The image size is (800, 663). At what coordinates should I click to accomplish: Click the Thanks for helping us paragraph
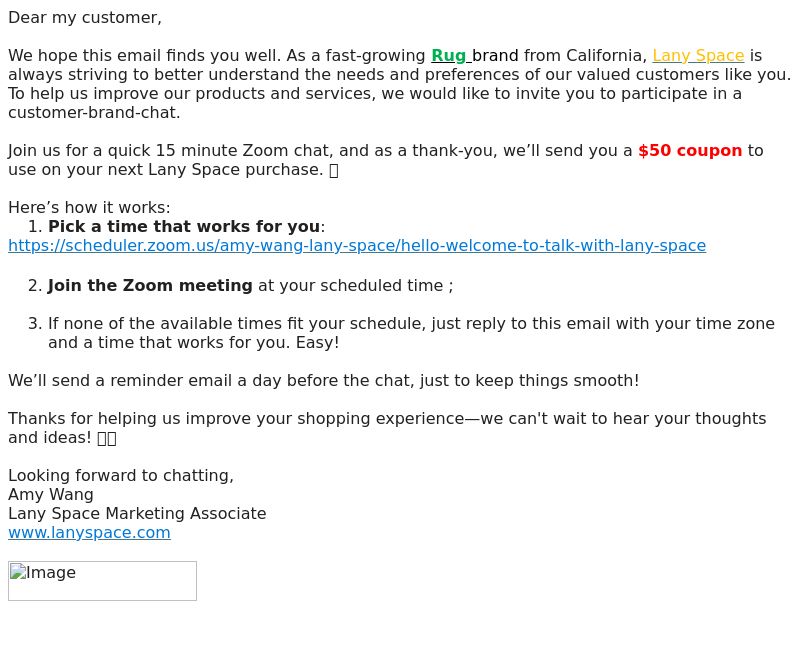[387, 428]
